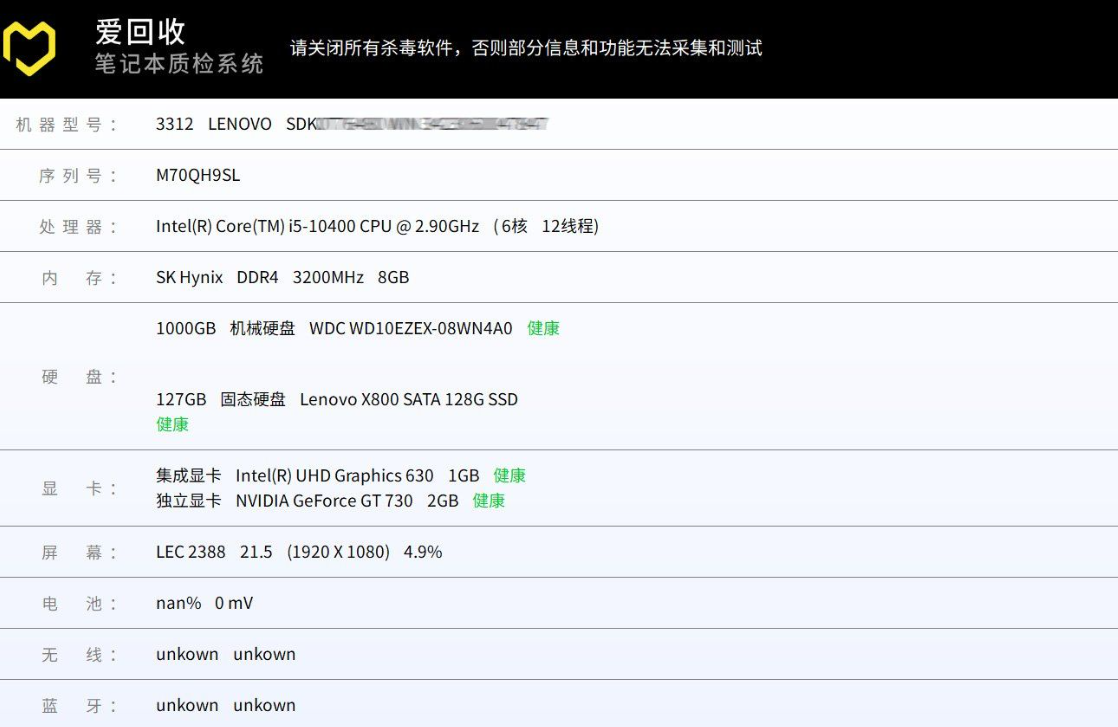Select the Lenovo X800 SATA 128G SSD entry
The image size is (1118, 727).
coord(337,399)
